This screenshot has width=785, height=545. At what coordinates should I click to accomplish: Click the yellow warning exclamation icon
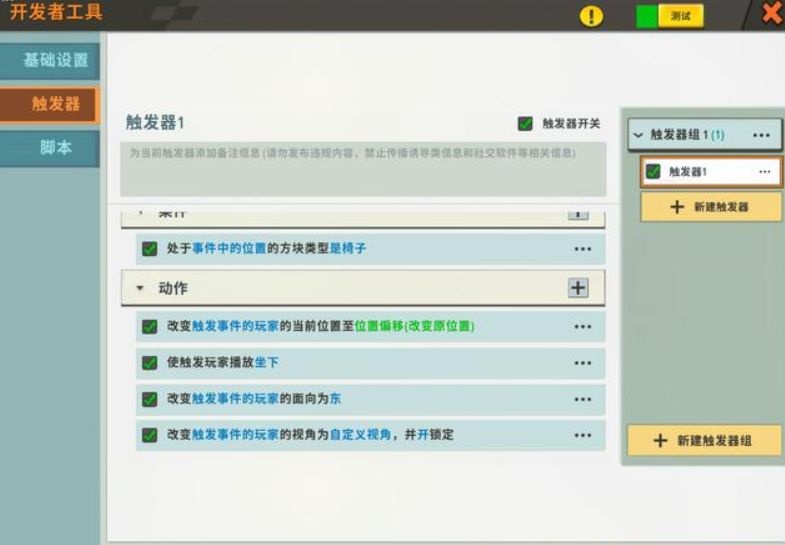pyautogui.click(x=592, y=16)
